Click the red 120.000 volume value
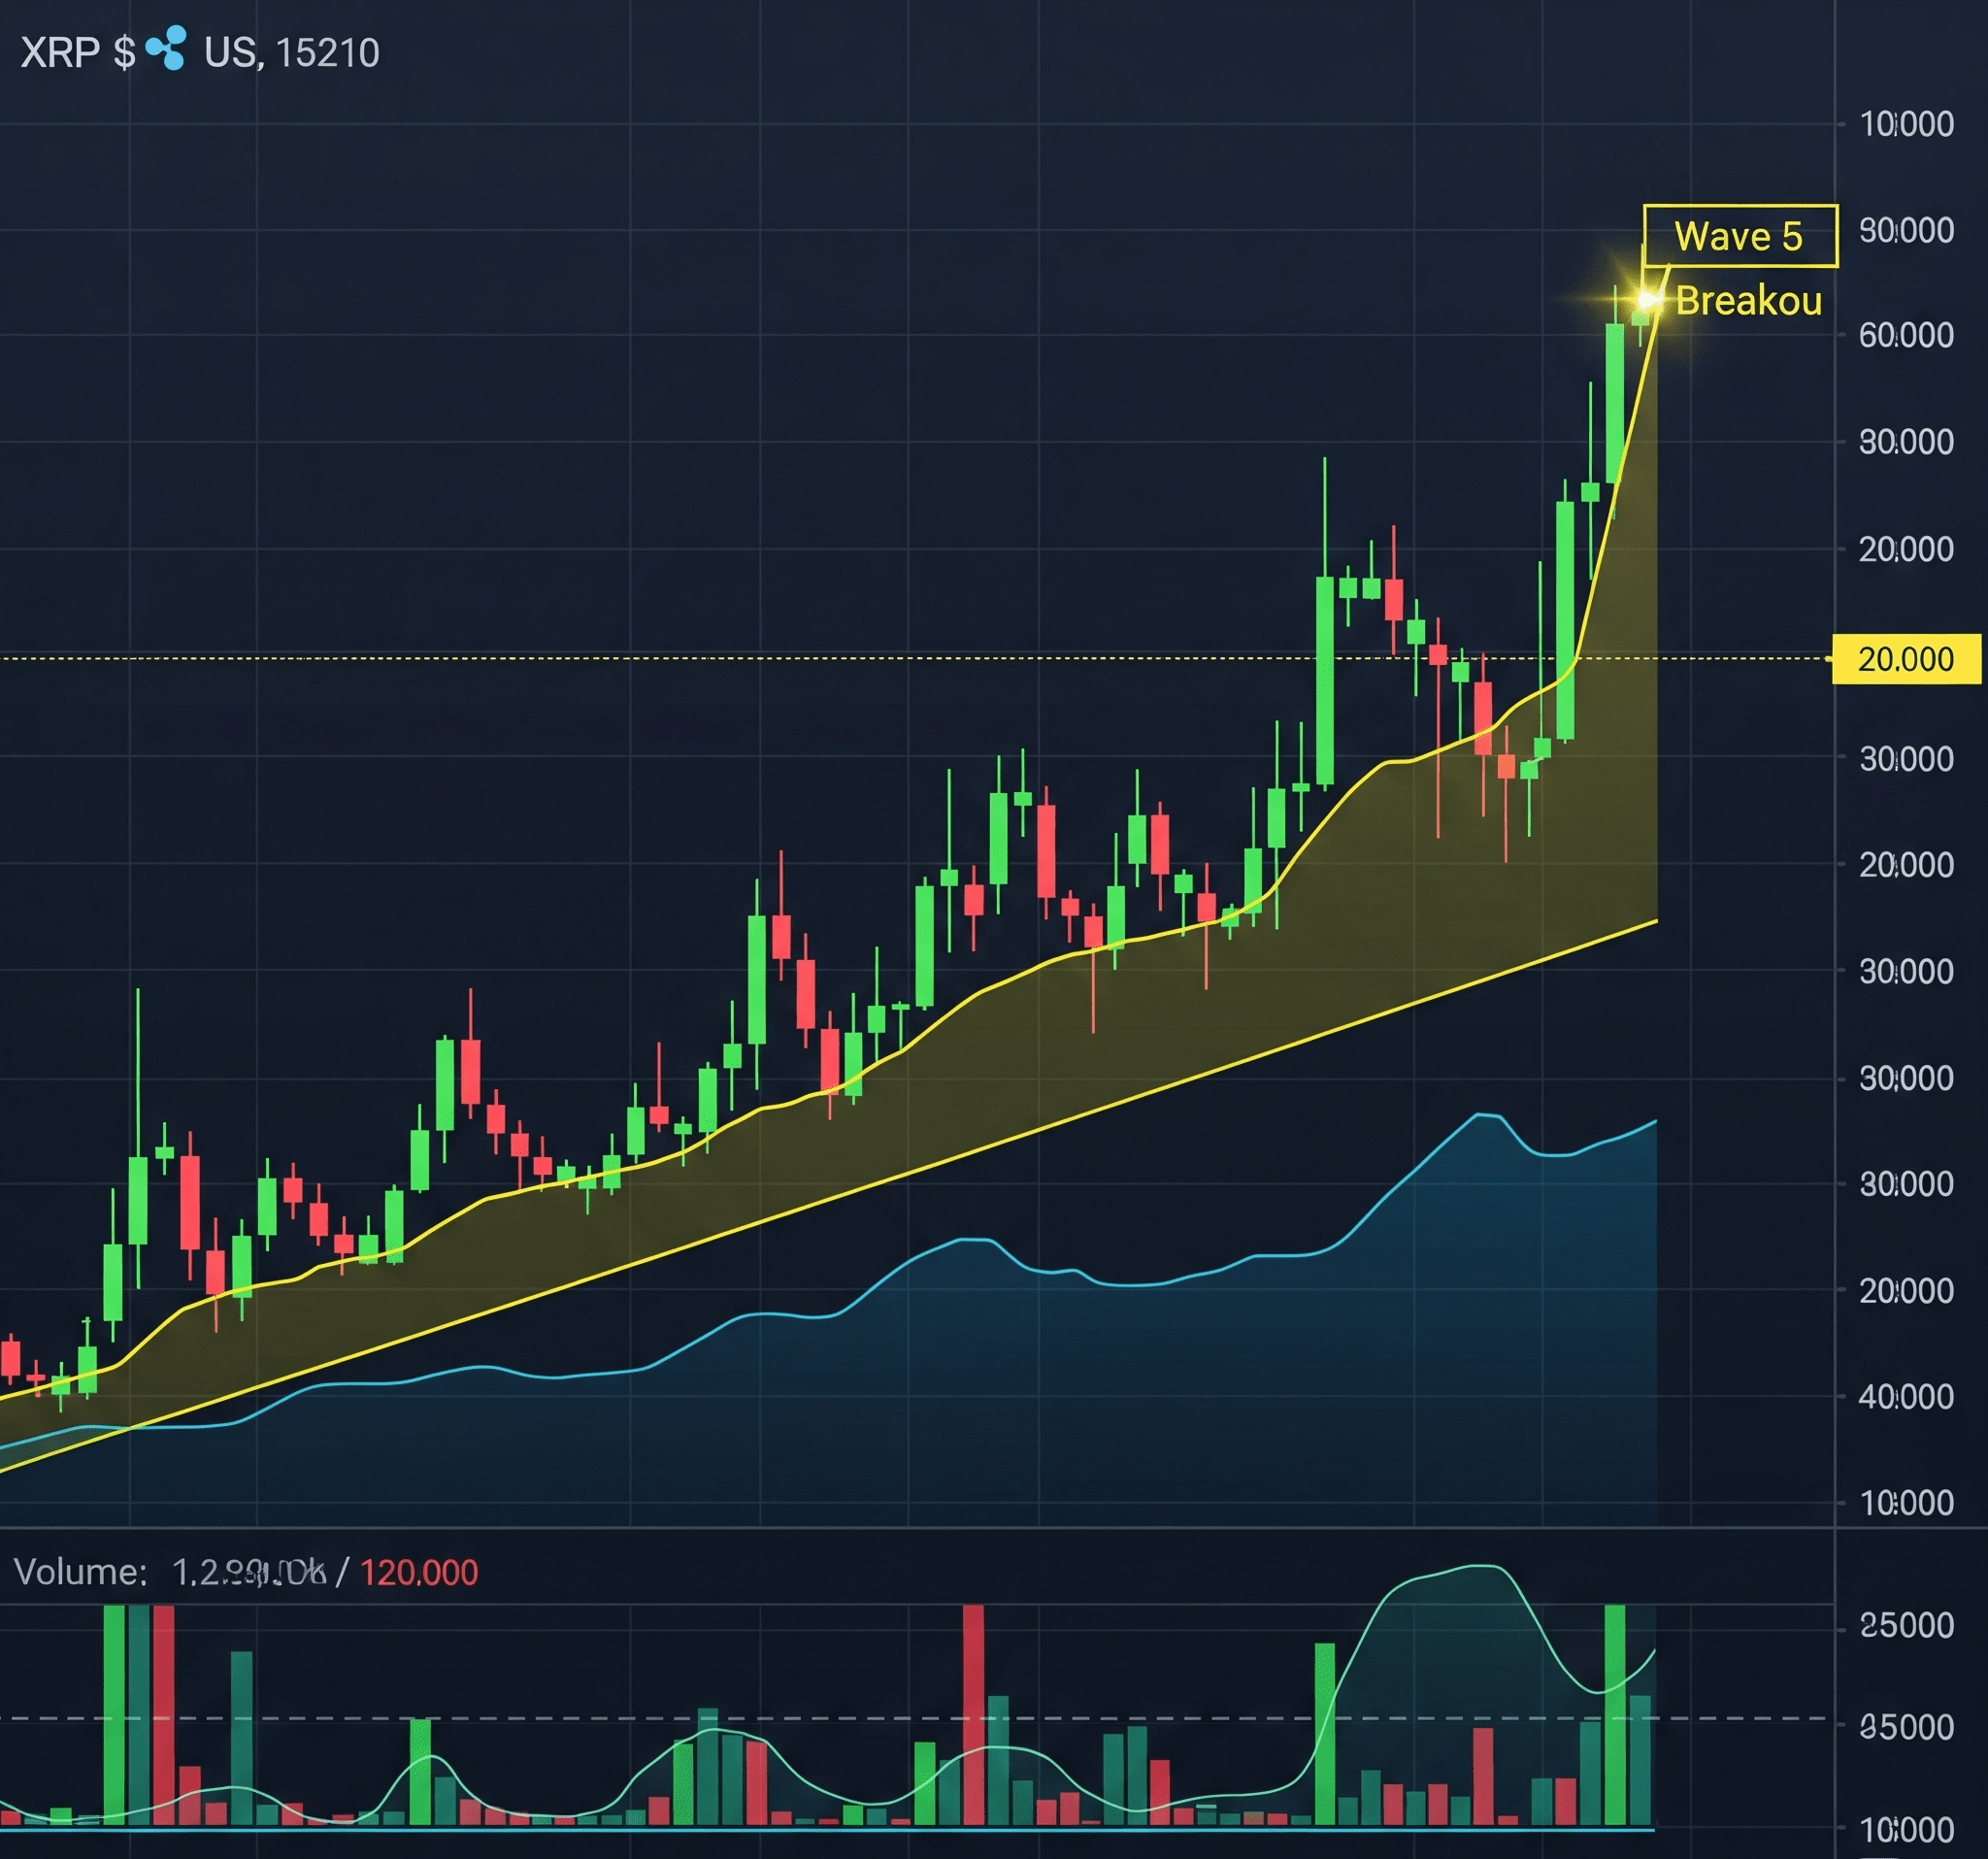The width and height of the screenshot is (1988, 1859). click(x=418, y=1573)
